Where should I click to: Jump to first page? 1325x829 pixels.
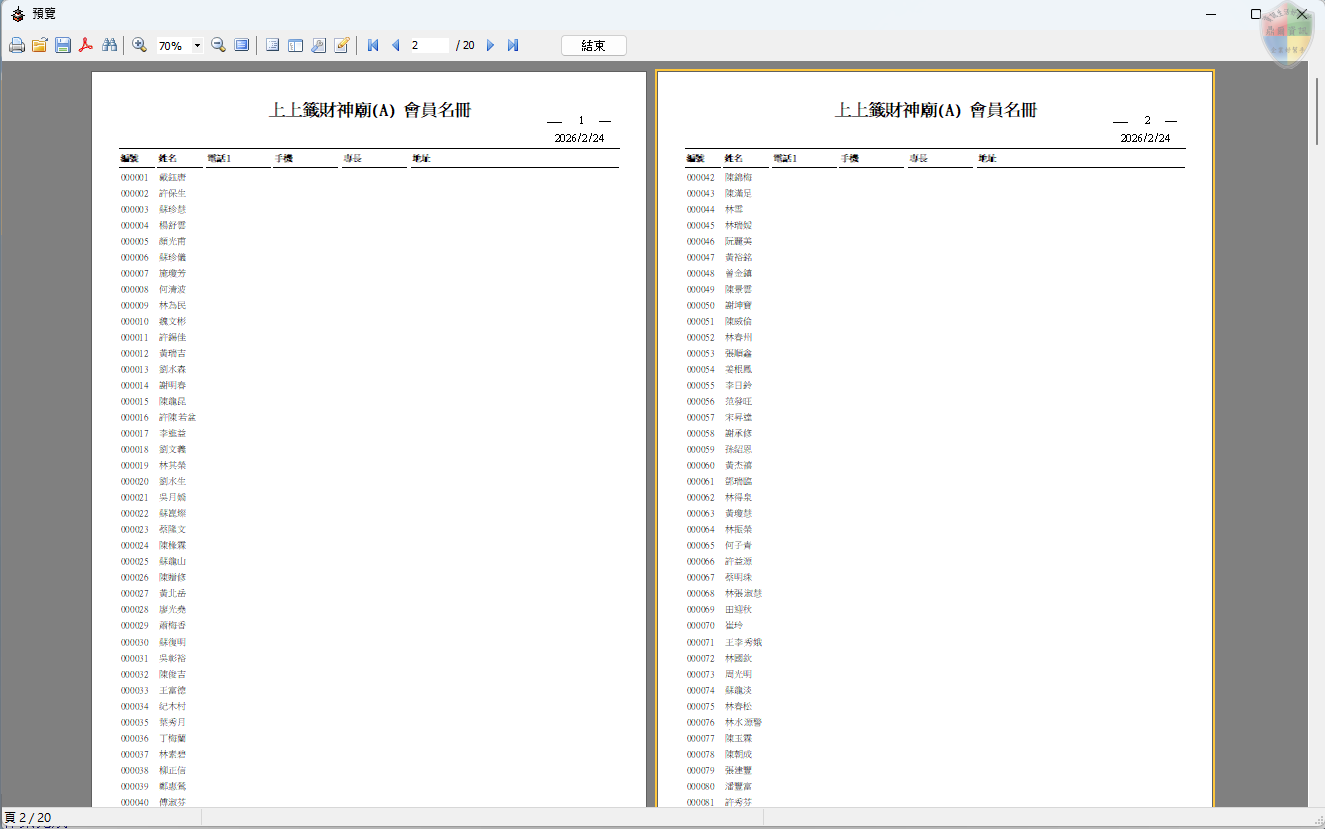pos(373,45)
